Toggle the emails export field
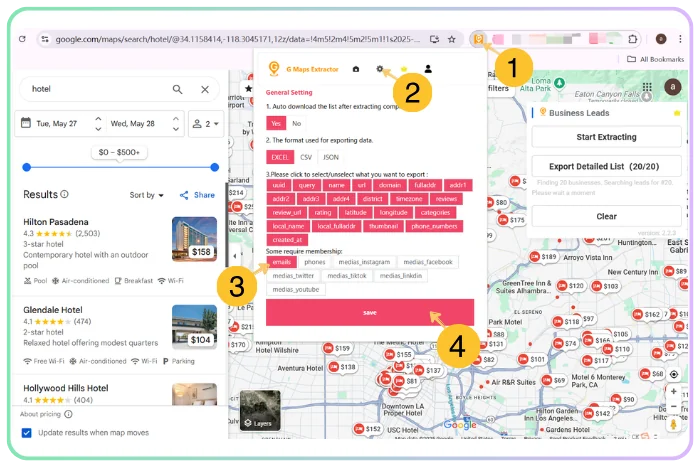700x471 pixels. [x=282, y=262]
